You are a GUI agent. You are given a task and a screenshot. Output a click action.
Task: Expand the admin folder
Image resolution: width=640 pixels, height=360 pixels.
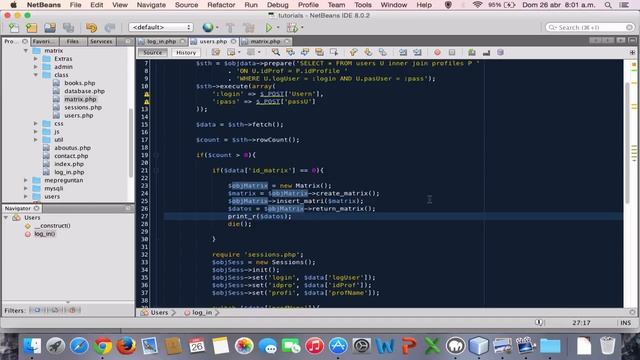point(36,67)
